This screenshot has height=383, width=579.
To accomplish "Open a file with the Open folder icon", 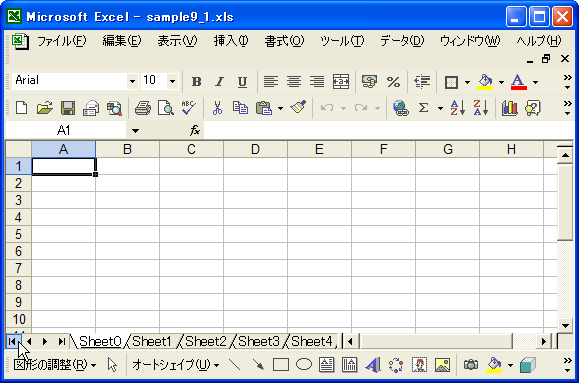I will click(45, 108).
